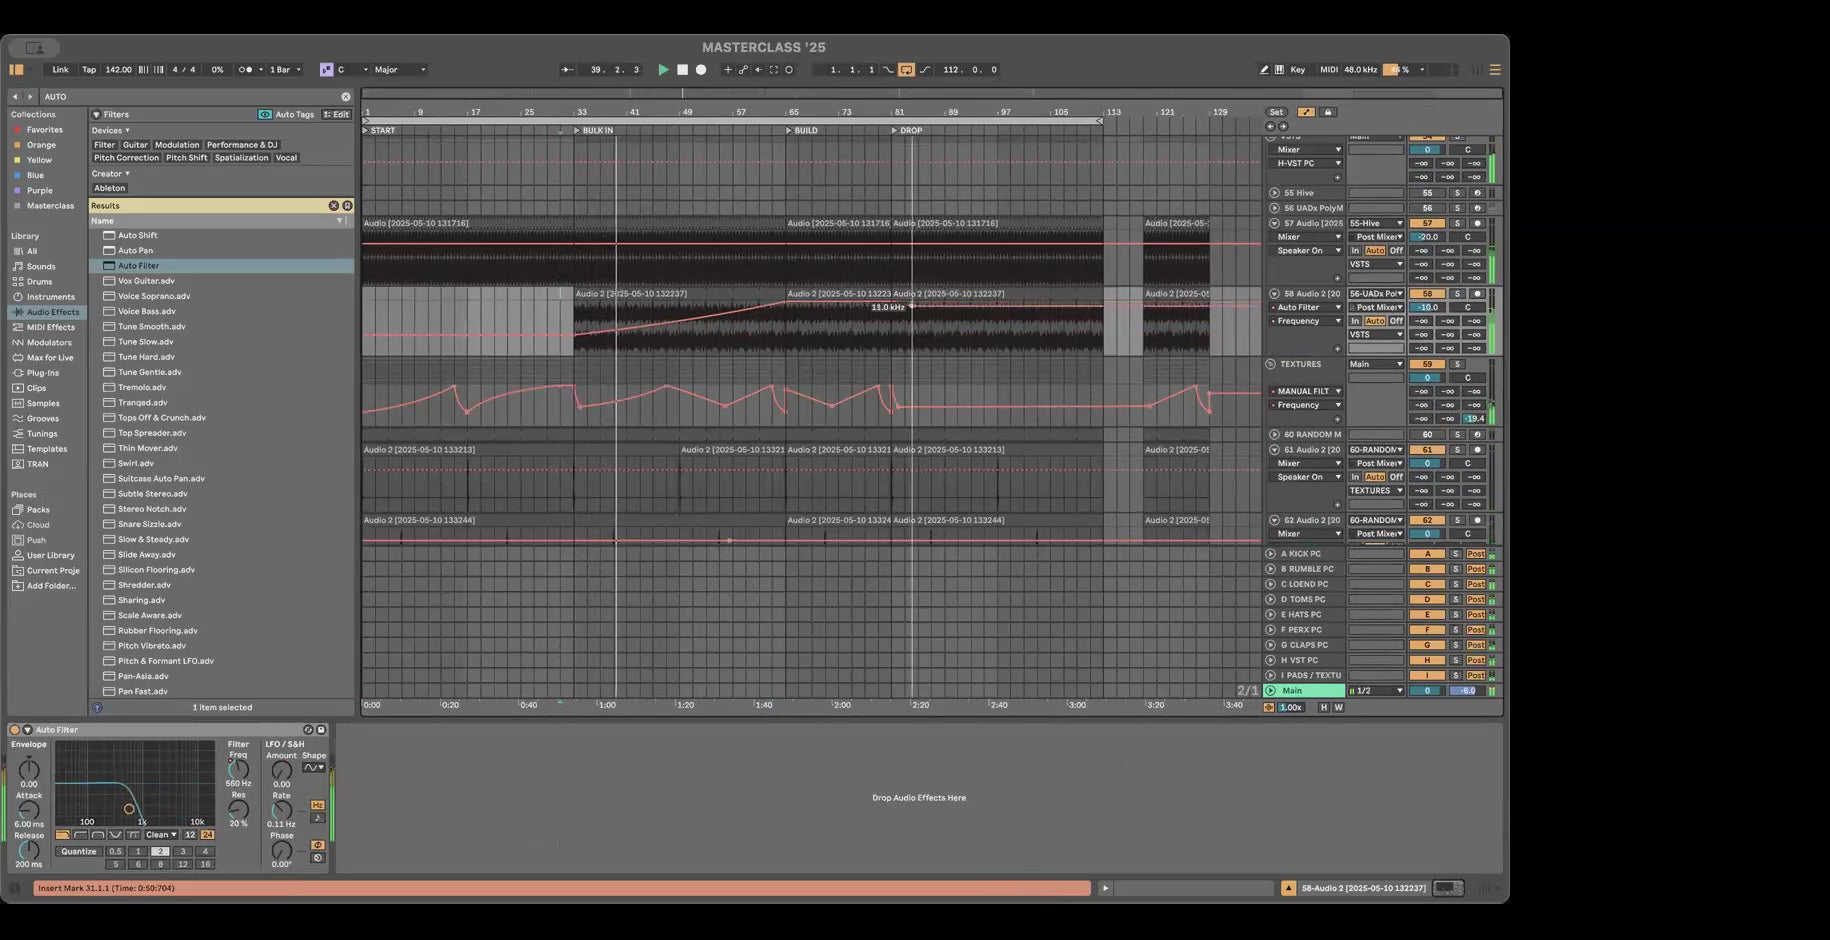Enable Draw Mode pencil icon
This screenshot has height=940, width=1830.
pos(1264,70)
